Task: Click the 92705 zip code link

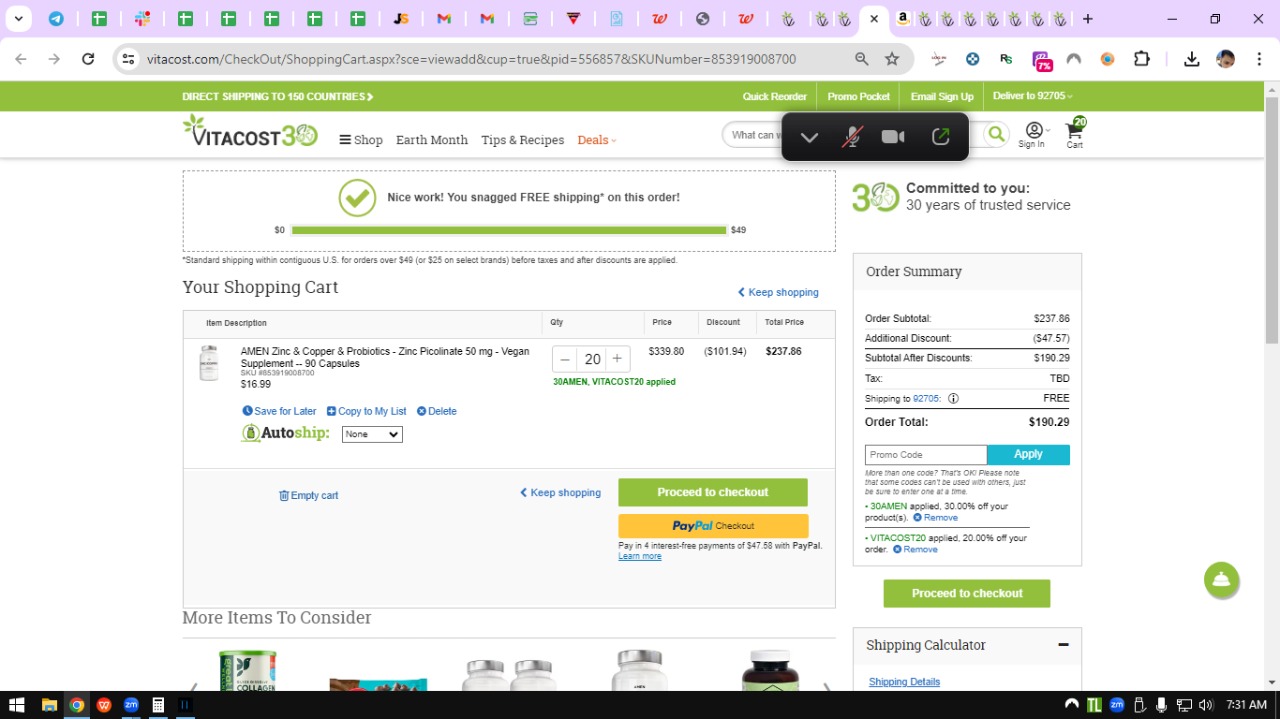Action: pos(926,398)
